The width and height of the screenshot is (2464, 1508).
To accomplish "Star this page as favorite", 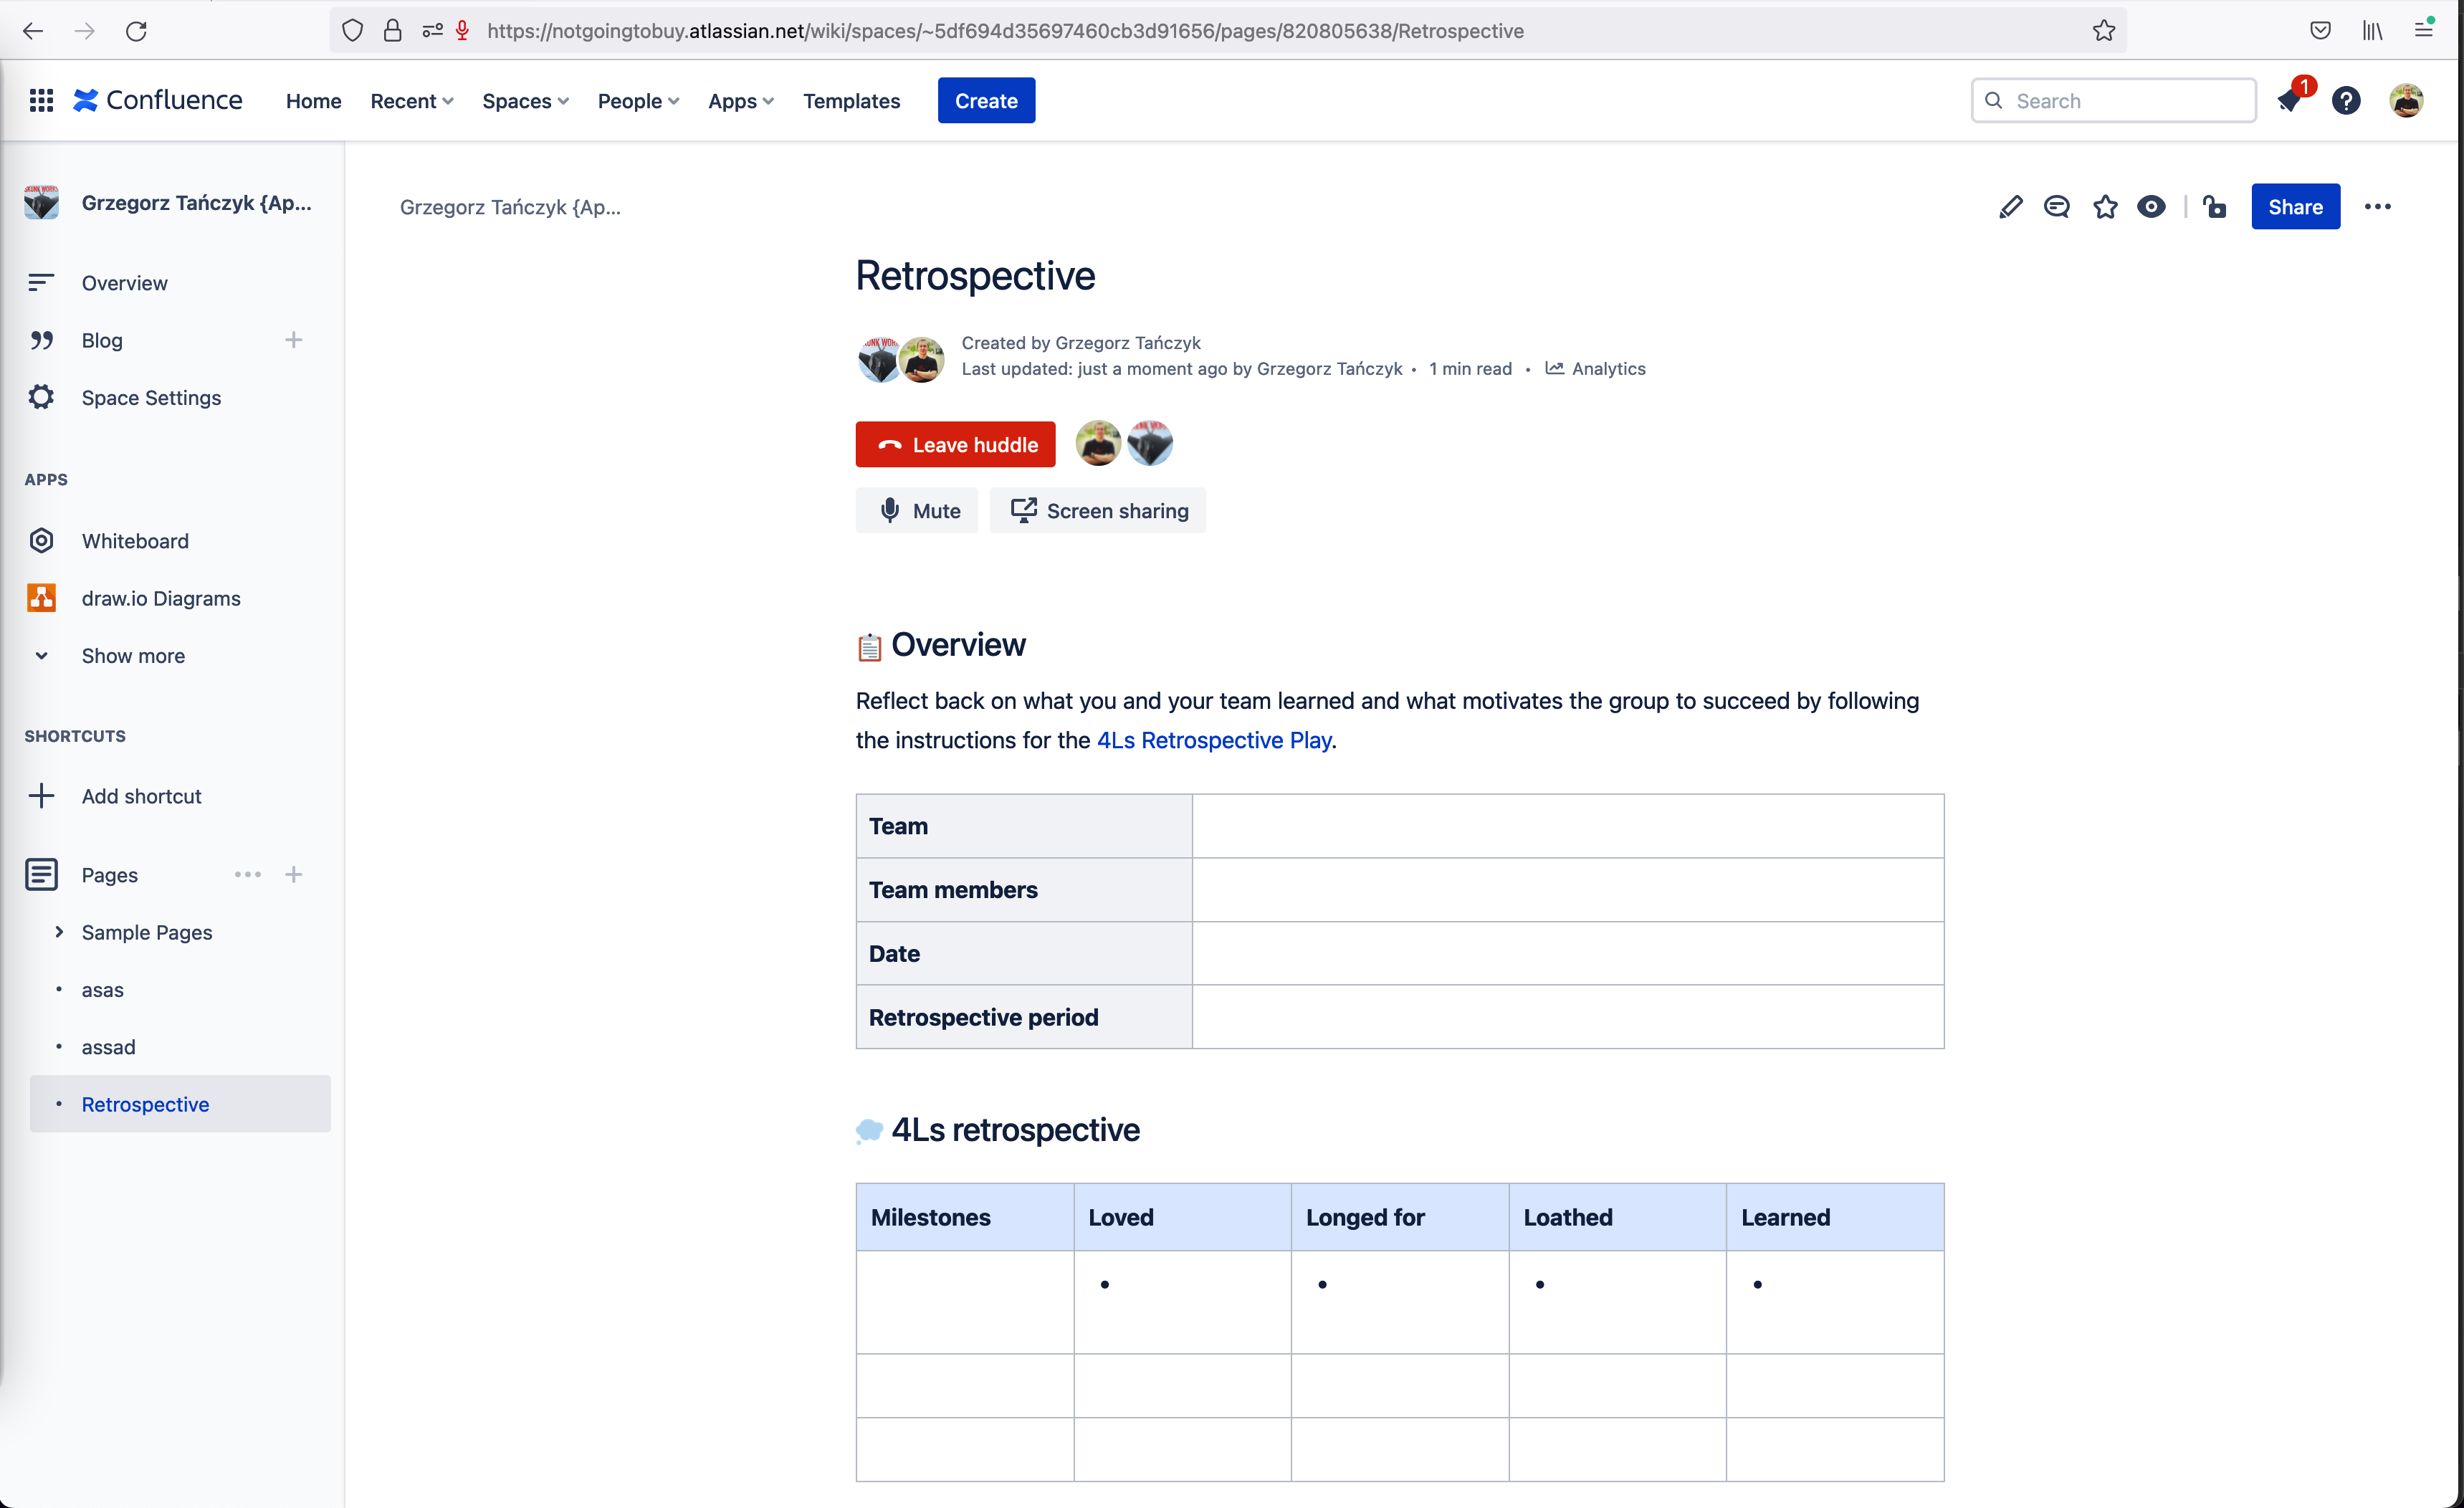I will click(x=2105, y=207).
